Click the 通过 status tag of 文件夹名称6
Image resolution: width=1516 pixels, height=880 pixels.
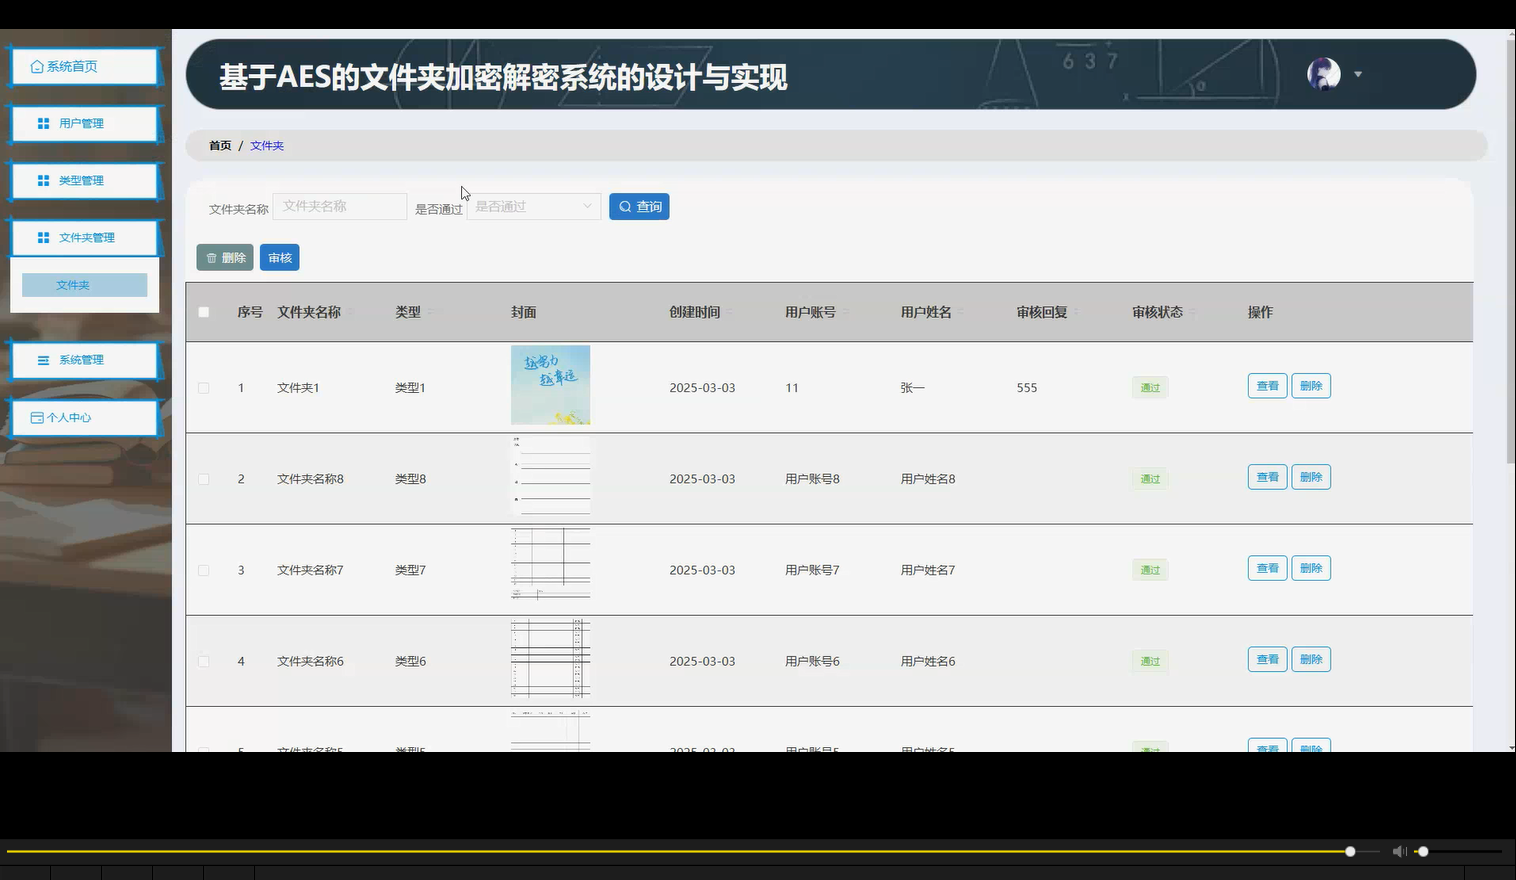(x=1150, y=661)
